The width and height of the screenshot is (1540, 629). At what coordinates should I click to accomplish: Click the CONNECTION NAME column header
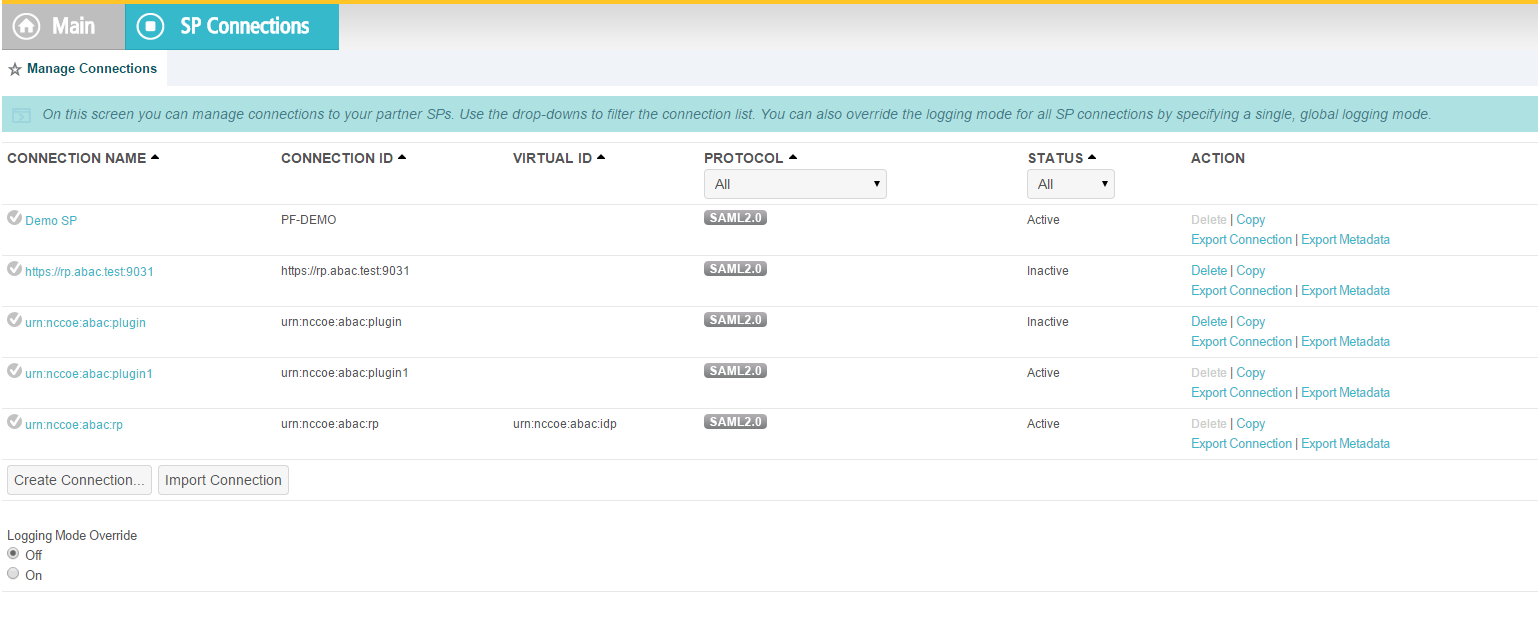click(77, 158)
